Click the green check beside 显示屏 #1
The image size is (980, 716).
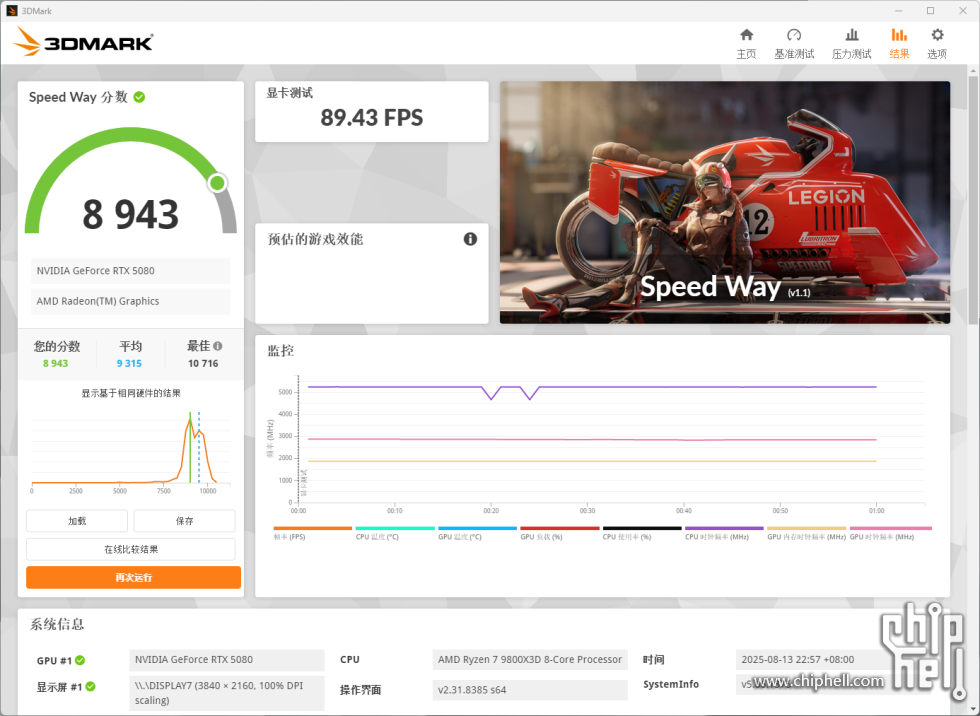click(91, 687)
